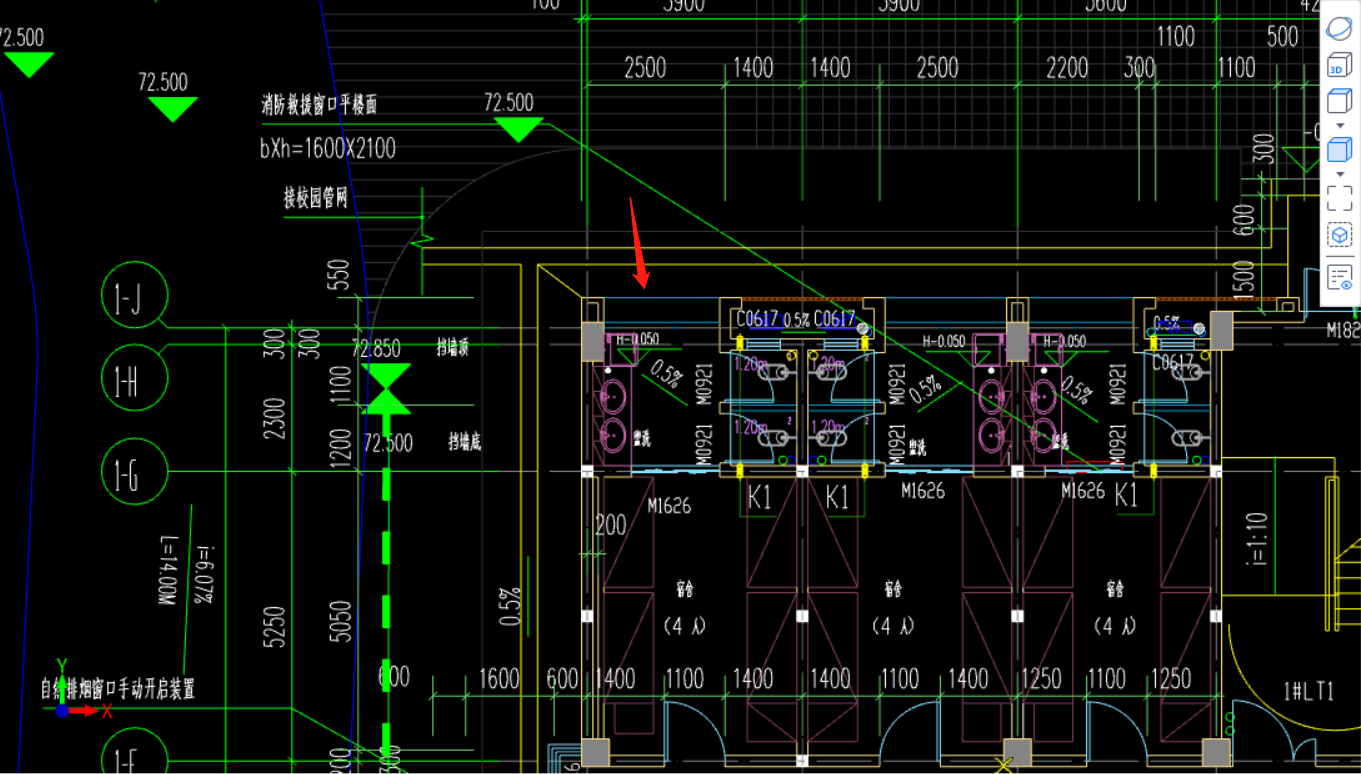Image resolution: width=1361 pixels, height=774 pixels.
Task: Select the 自然排烟窗口手动开启装置 annotation
Action: (118, 689)
